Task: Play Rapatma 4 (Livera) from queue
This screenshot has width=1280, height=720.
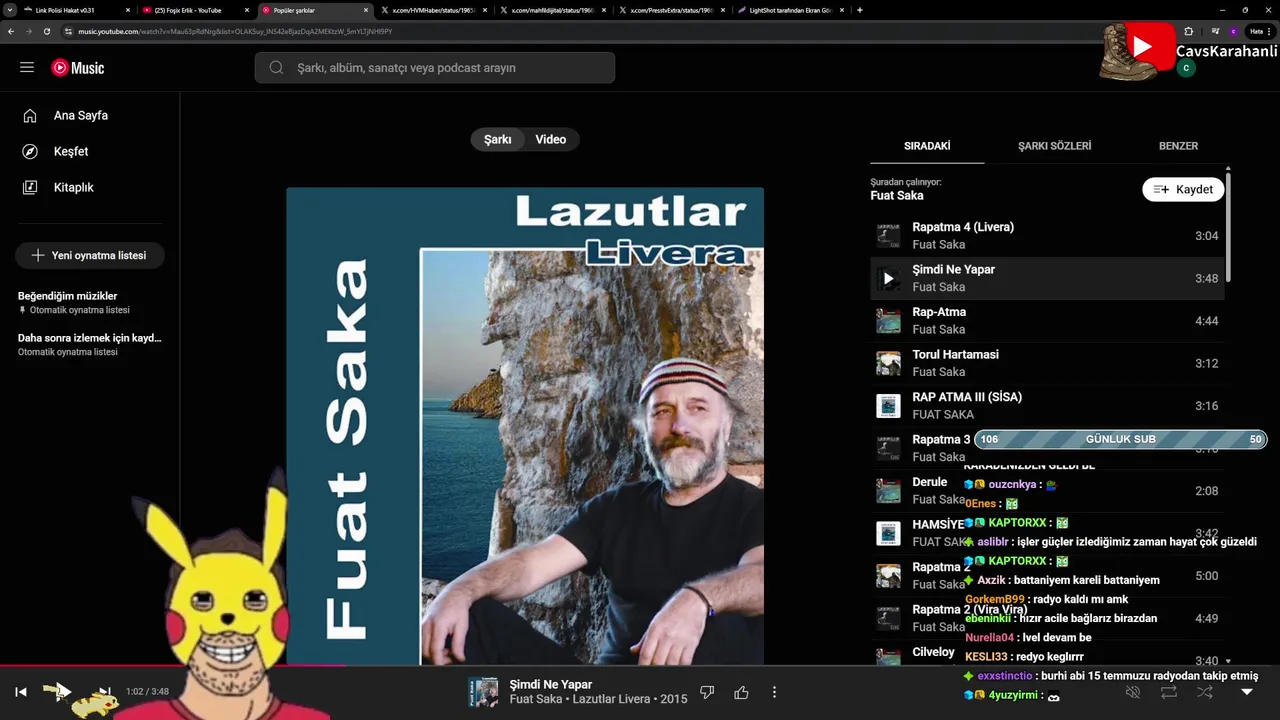Action: coord(1047,236)
